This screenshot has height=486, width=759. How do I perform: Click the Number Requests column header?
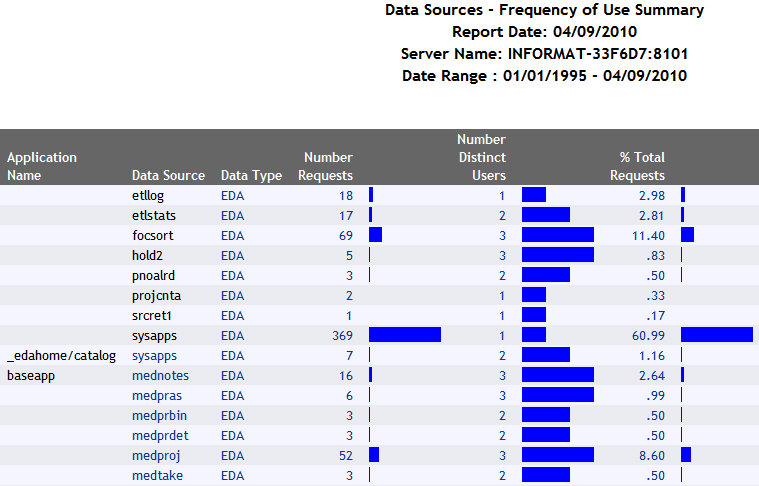[x=325, y=166]
